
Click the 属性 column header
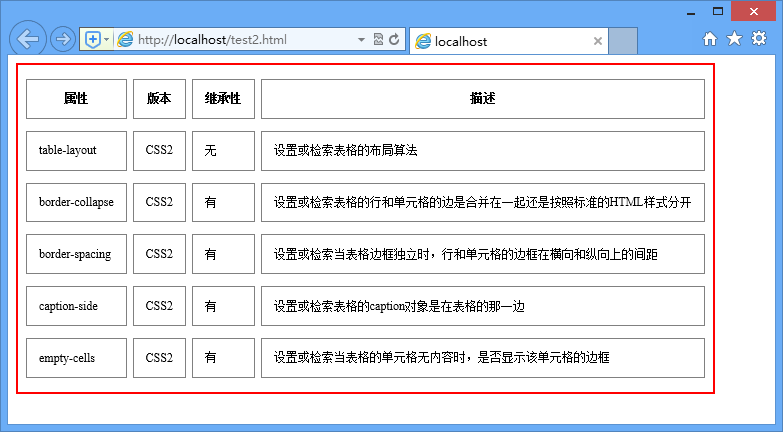76,99
